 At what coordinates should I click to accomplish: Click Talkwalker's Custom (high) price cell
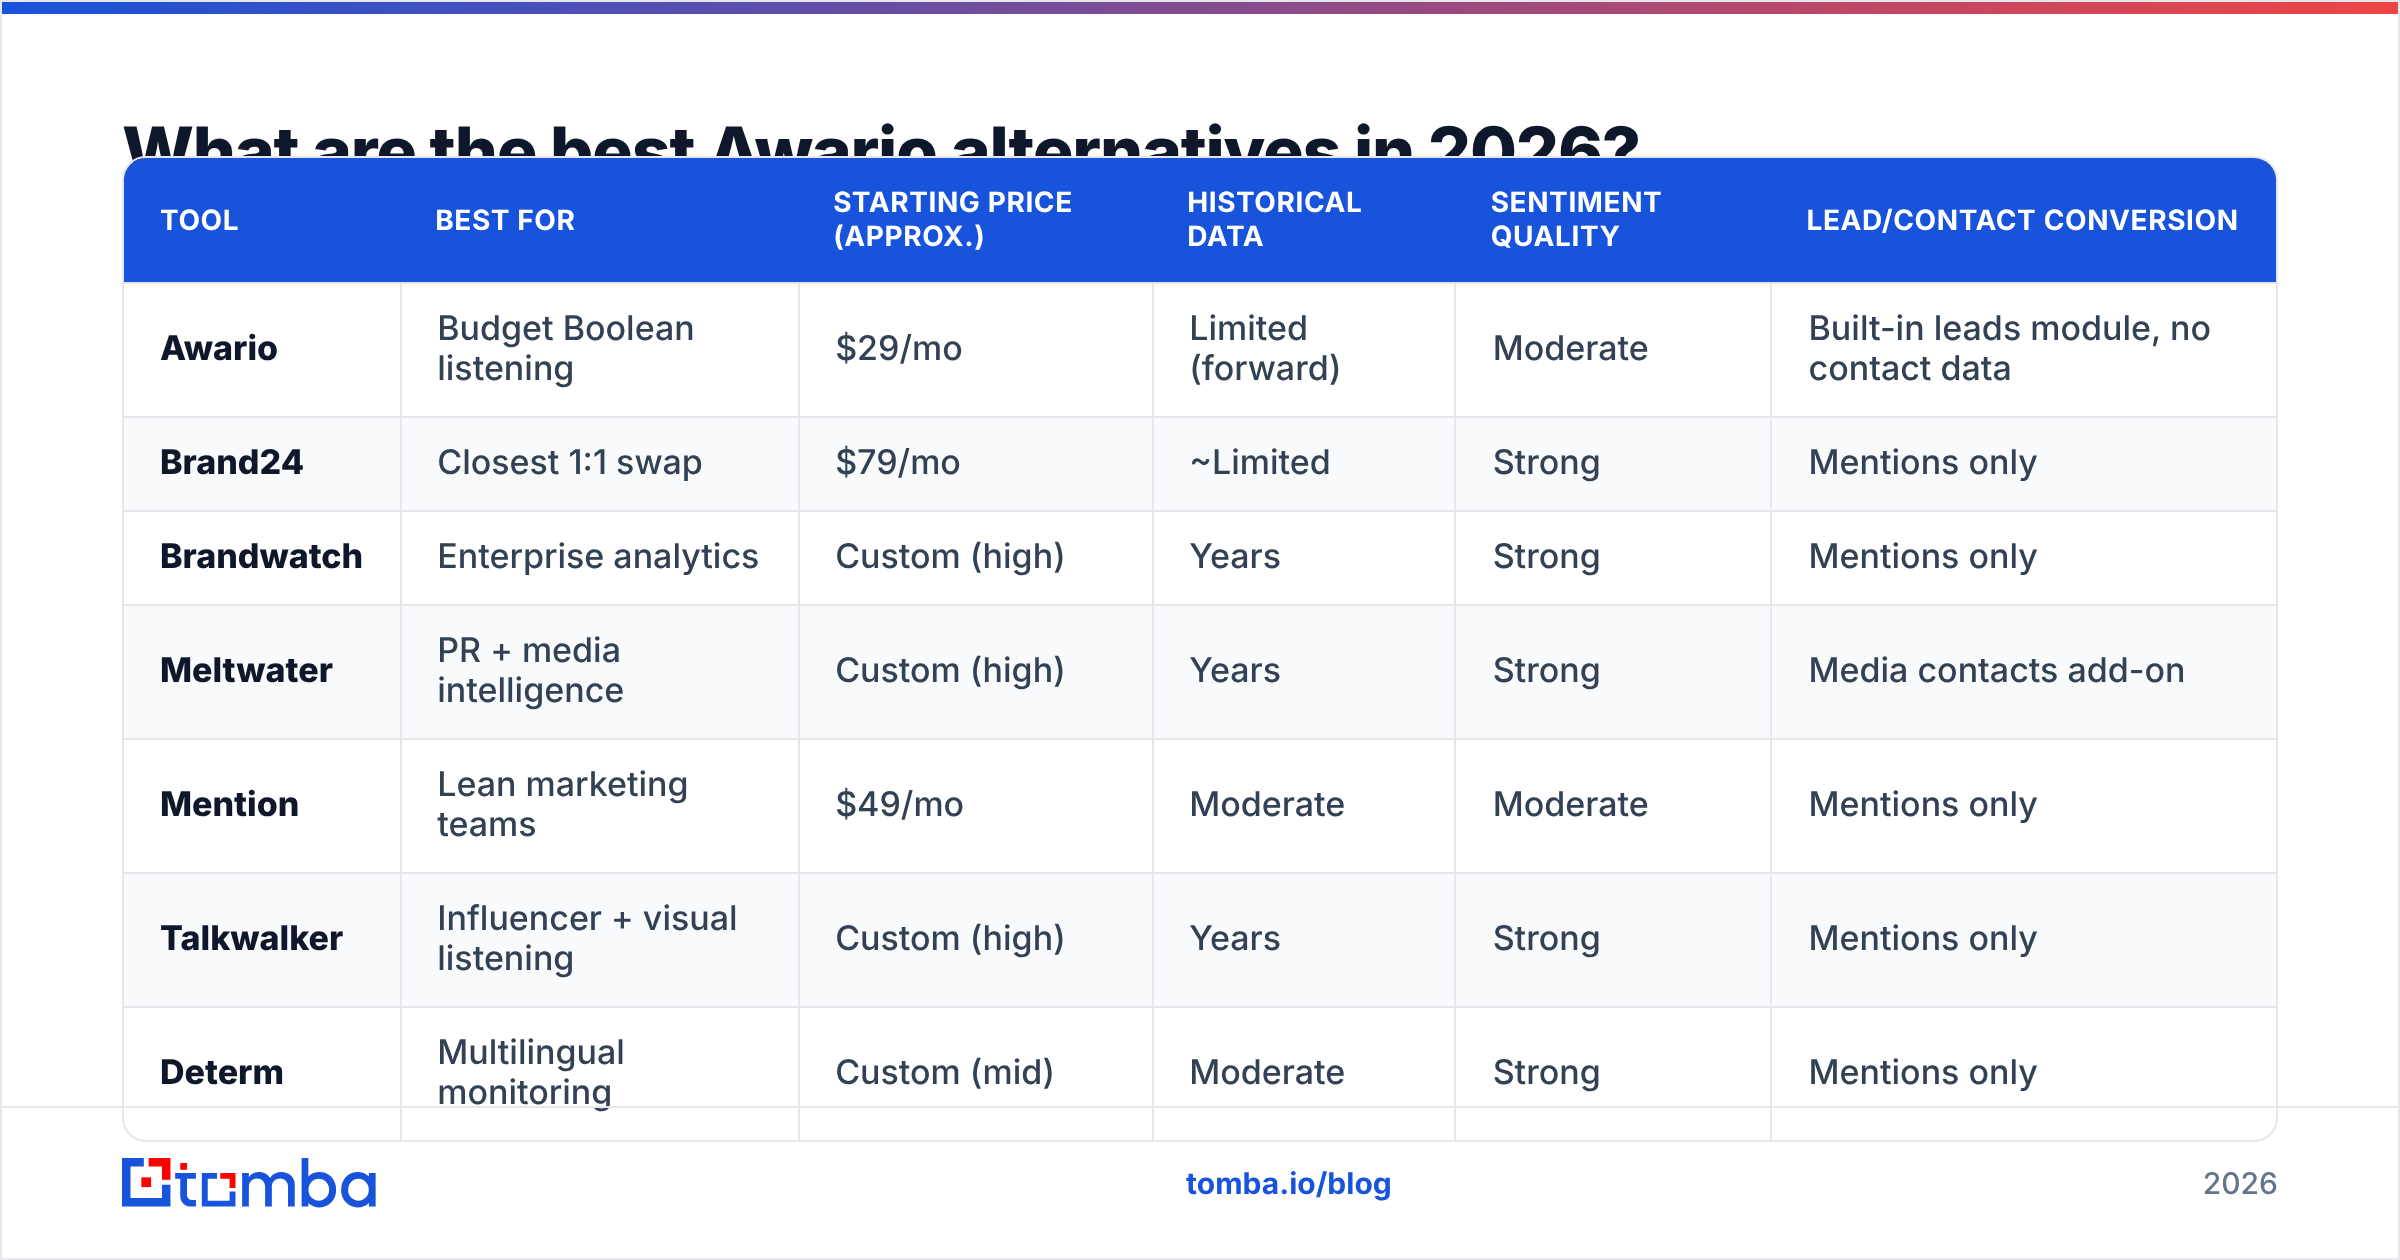coord(976,939)
